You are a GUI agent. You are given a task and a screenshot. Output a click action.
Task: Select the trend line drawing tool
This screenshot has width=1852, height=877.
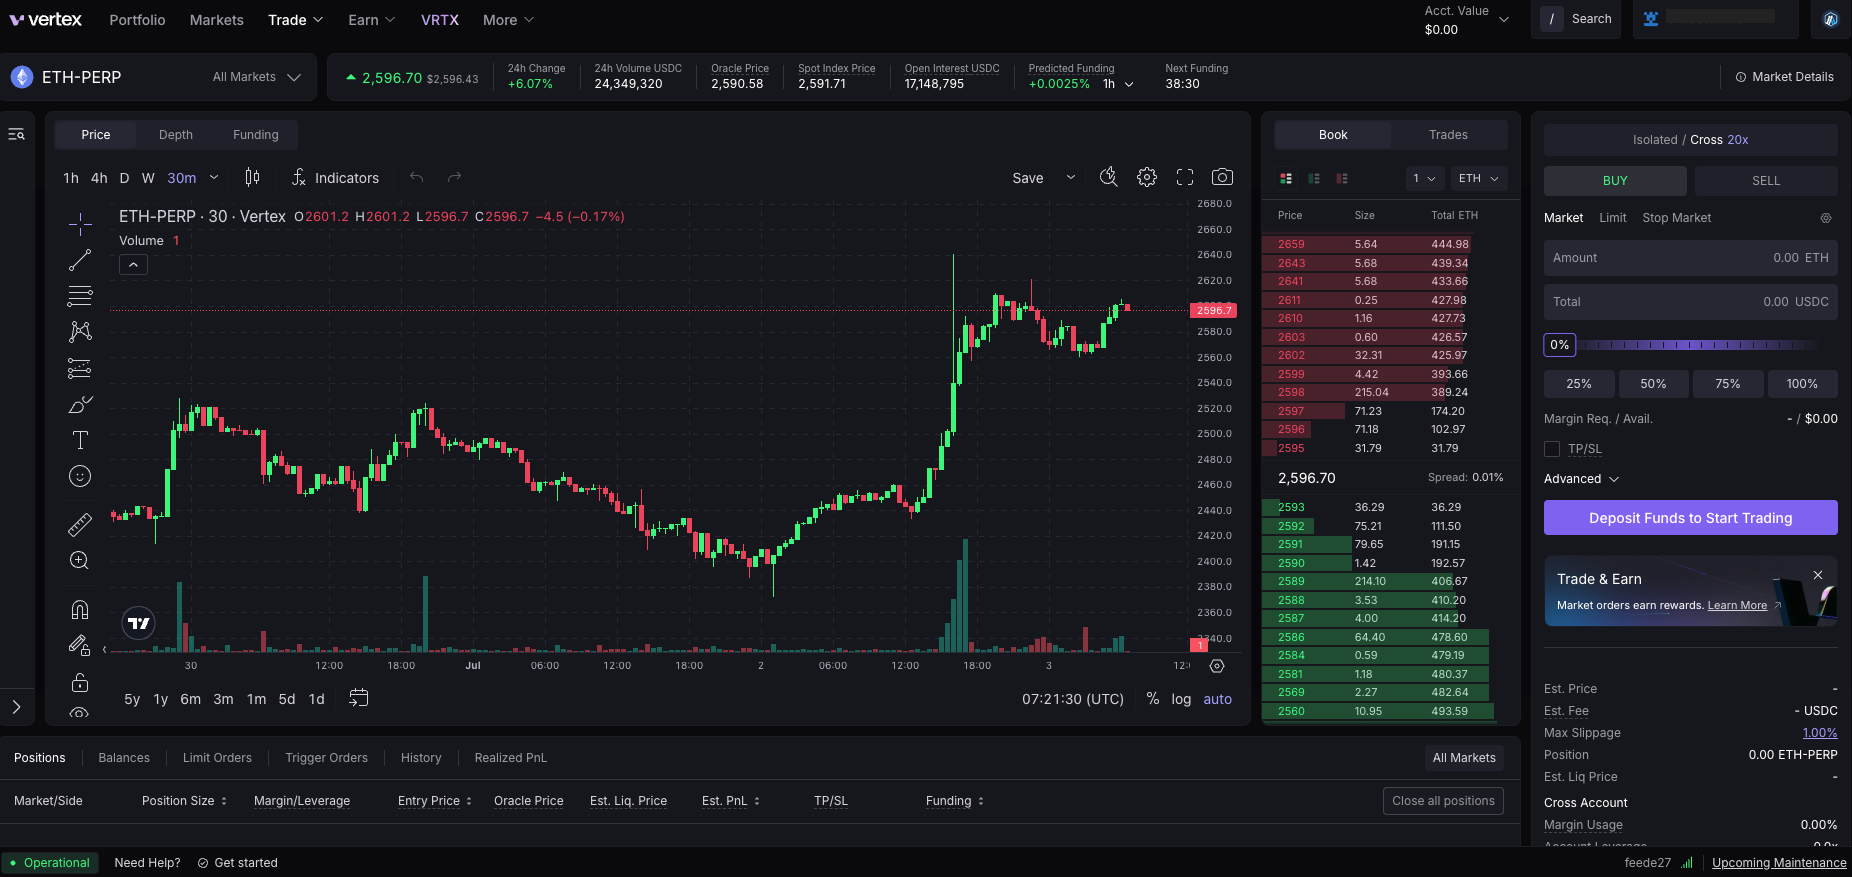click(80, 260)
